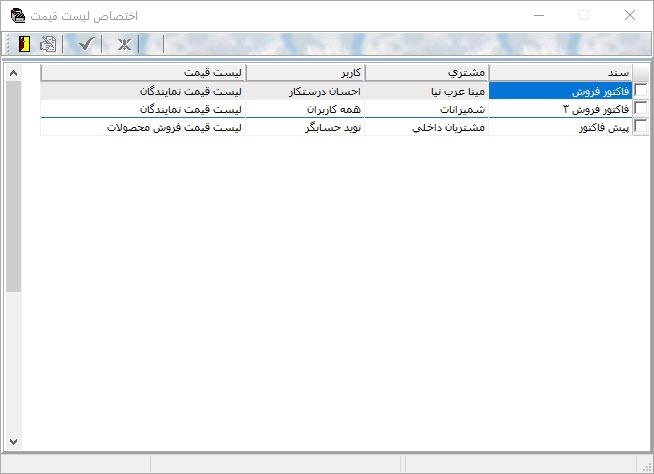Select the لیست قیمت column header
This screenshot has height=474, width=654.
click(x=143, y=73)
